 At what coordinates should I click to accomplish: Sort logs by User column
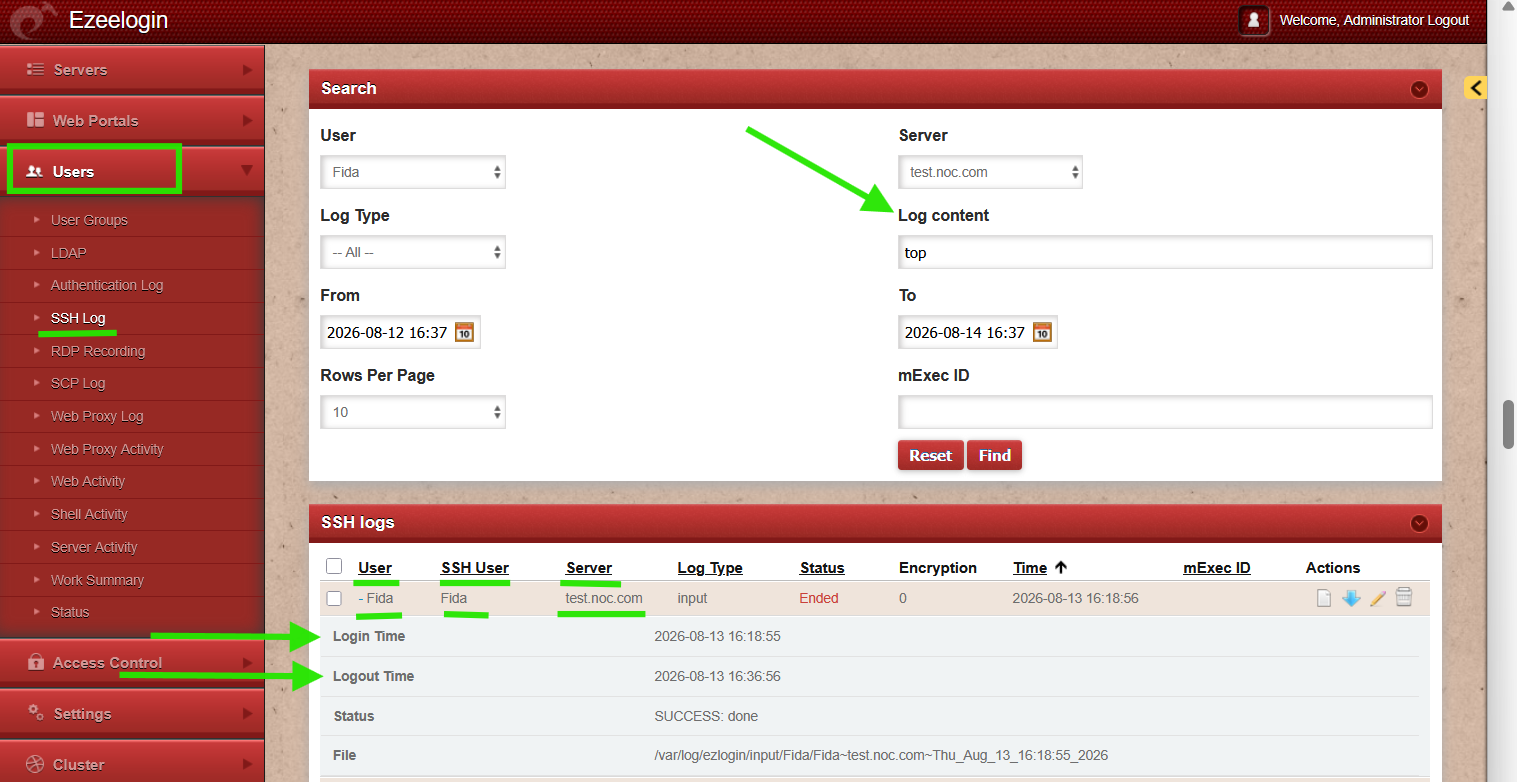tap(375, 568)
